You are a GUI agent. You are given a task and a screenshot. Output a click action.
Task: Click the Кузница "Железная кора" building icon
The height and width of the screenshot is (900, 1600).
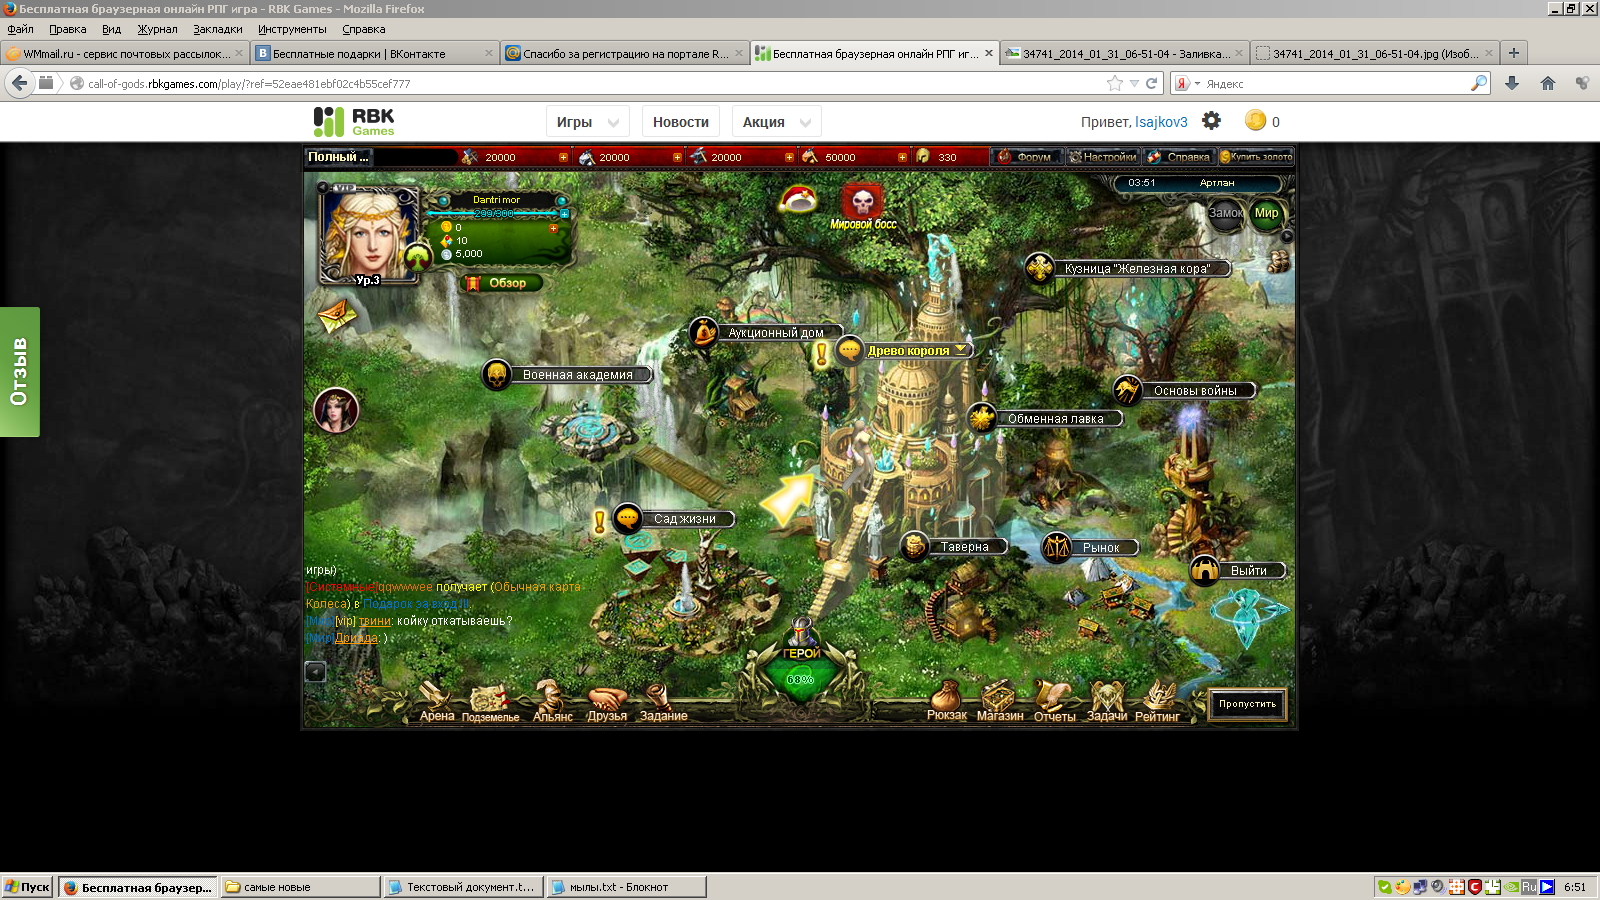pos(1040,268)
